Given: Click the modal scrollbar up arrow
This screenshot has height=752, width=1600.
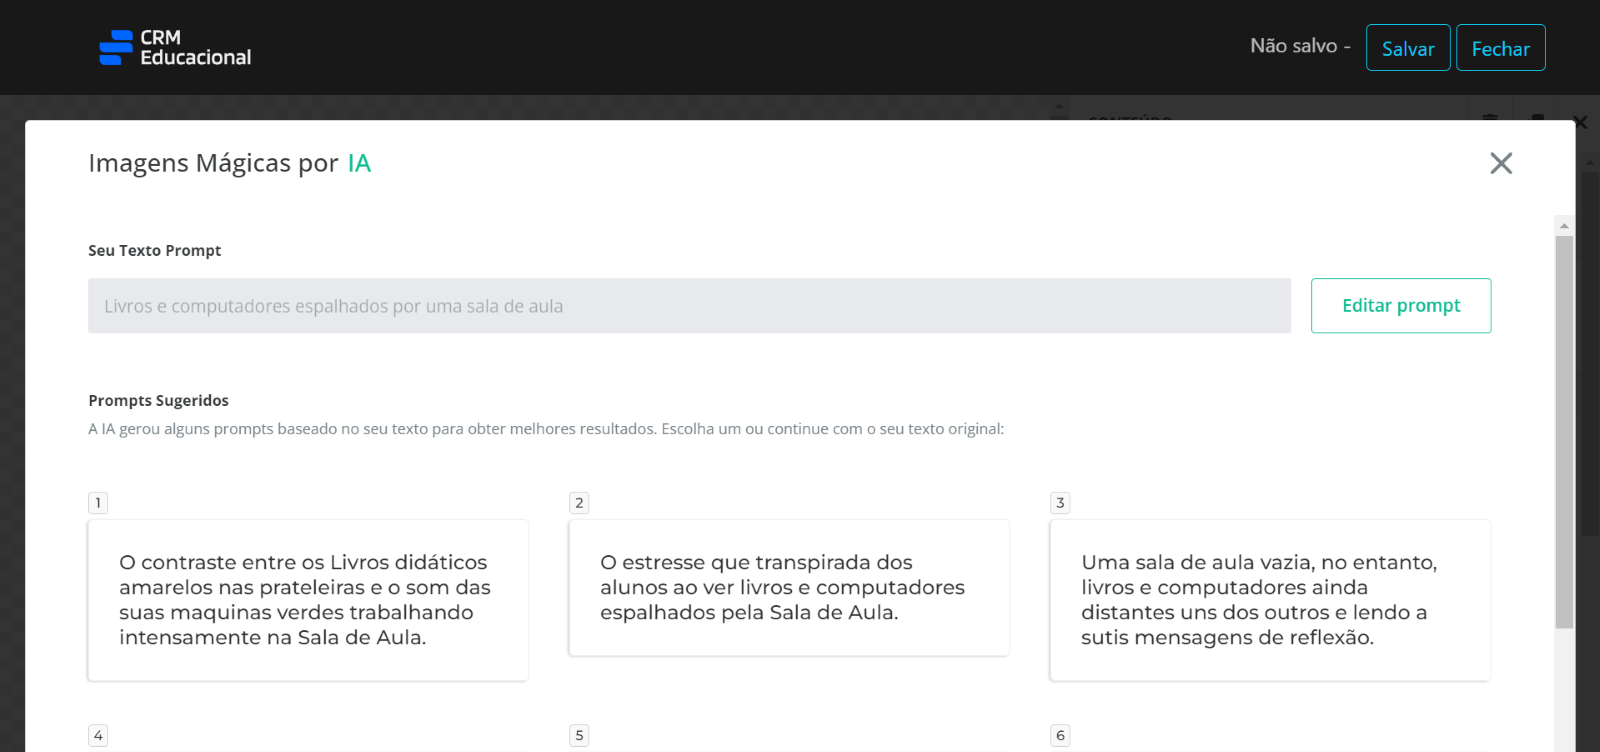Looking at the screenshot, I should [1565, 226].
